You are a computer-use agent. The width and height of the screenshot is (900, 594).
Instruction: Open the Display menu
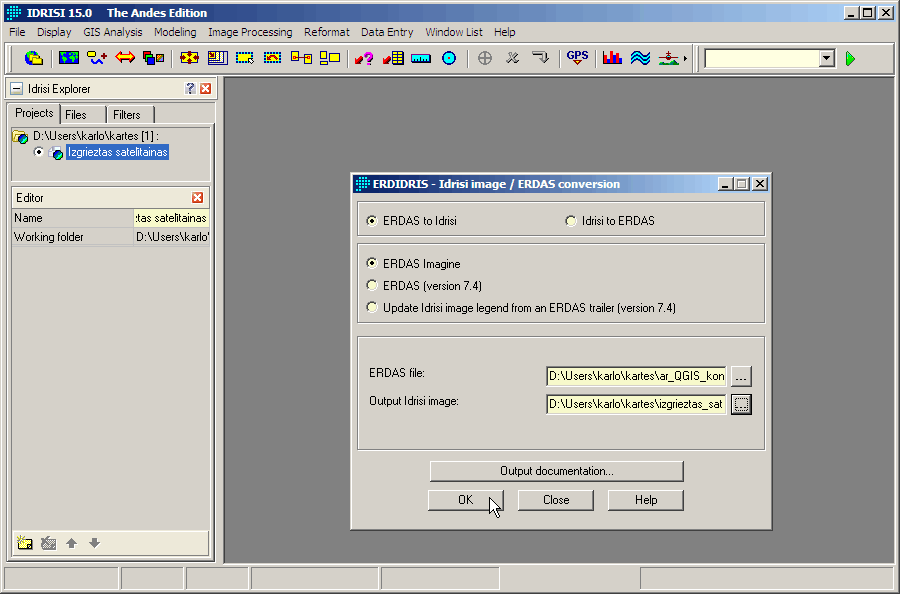[x=54, y=32]
